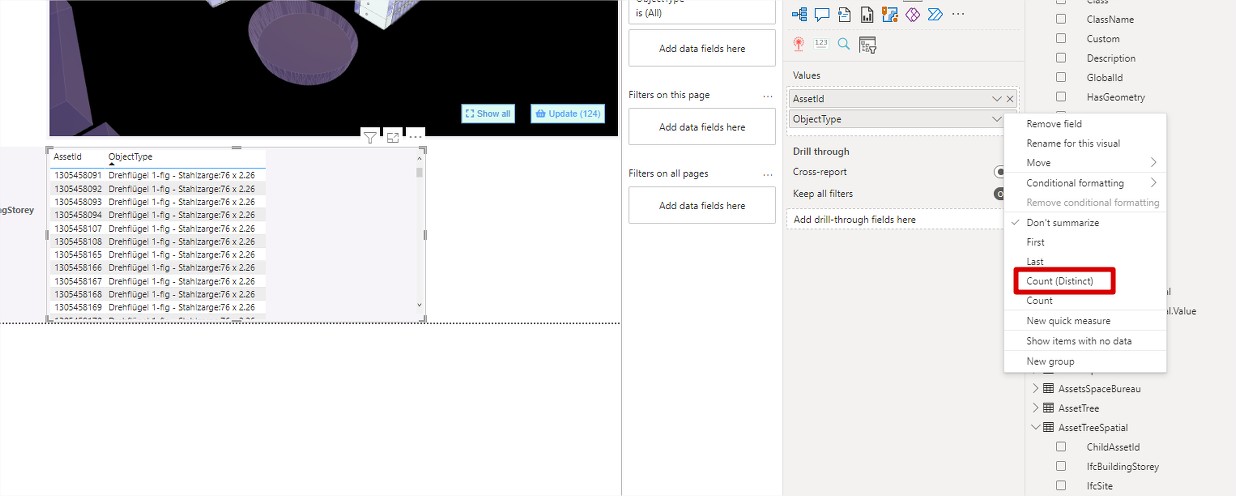Click the Show all button
This screenshot has width=1236, height=496.
coord(488,114)
